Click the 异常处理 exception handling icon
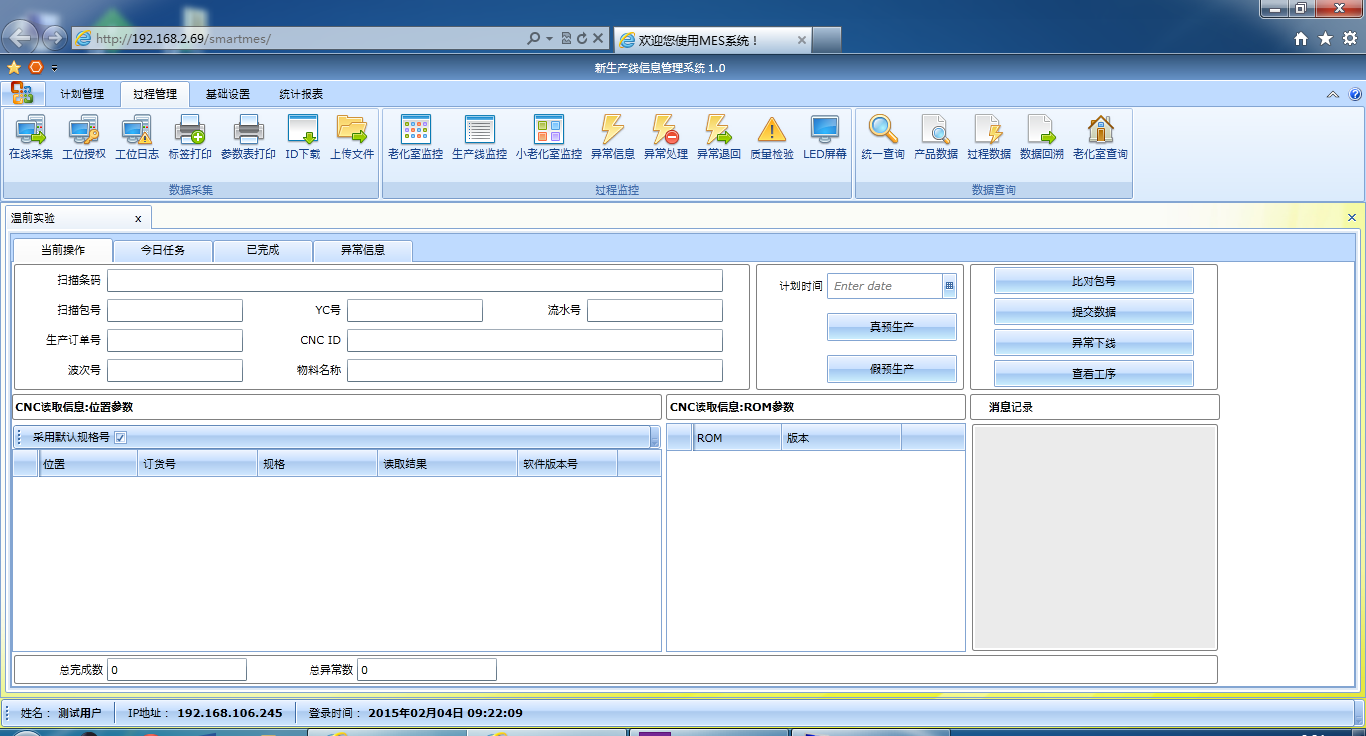 665,137
